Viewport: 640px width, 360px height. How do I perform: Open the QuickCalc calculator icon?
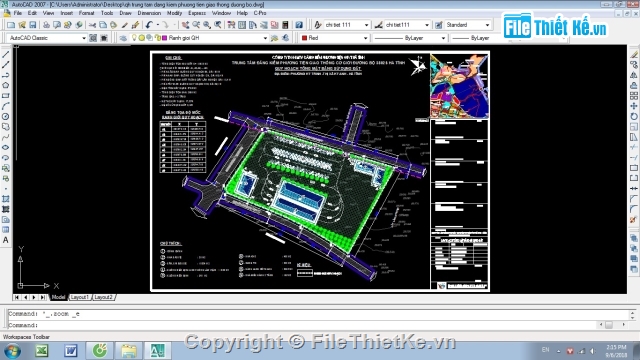click(x=285, y=25)
